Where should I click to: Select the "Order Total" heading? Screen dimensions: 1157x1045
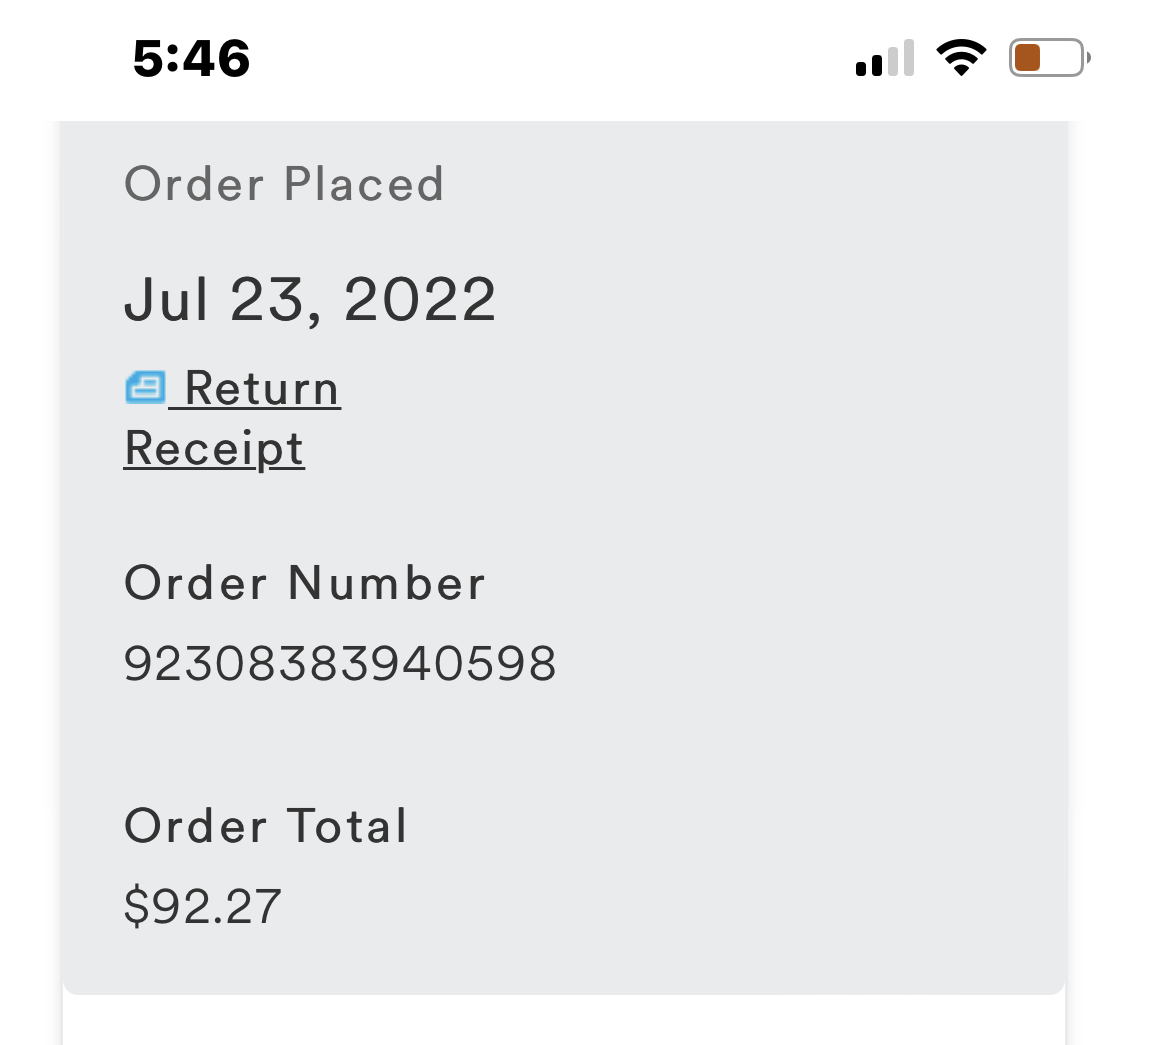(266, 827)
